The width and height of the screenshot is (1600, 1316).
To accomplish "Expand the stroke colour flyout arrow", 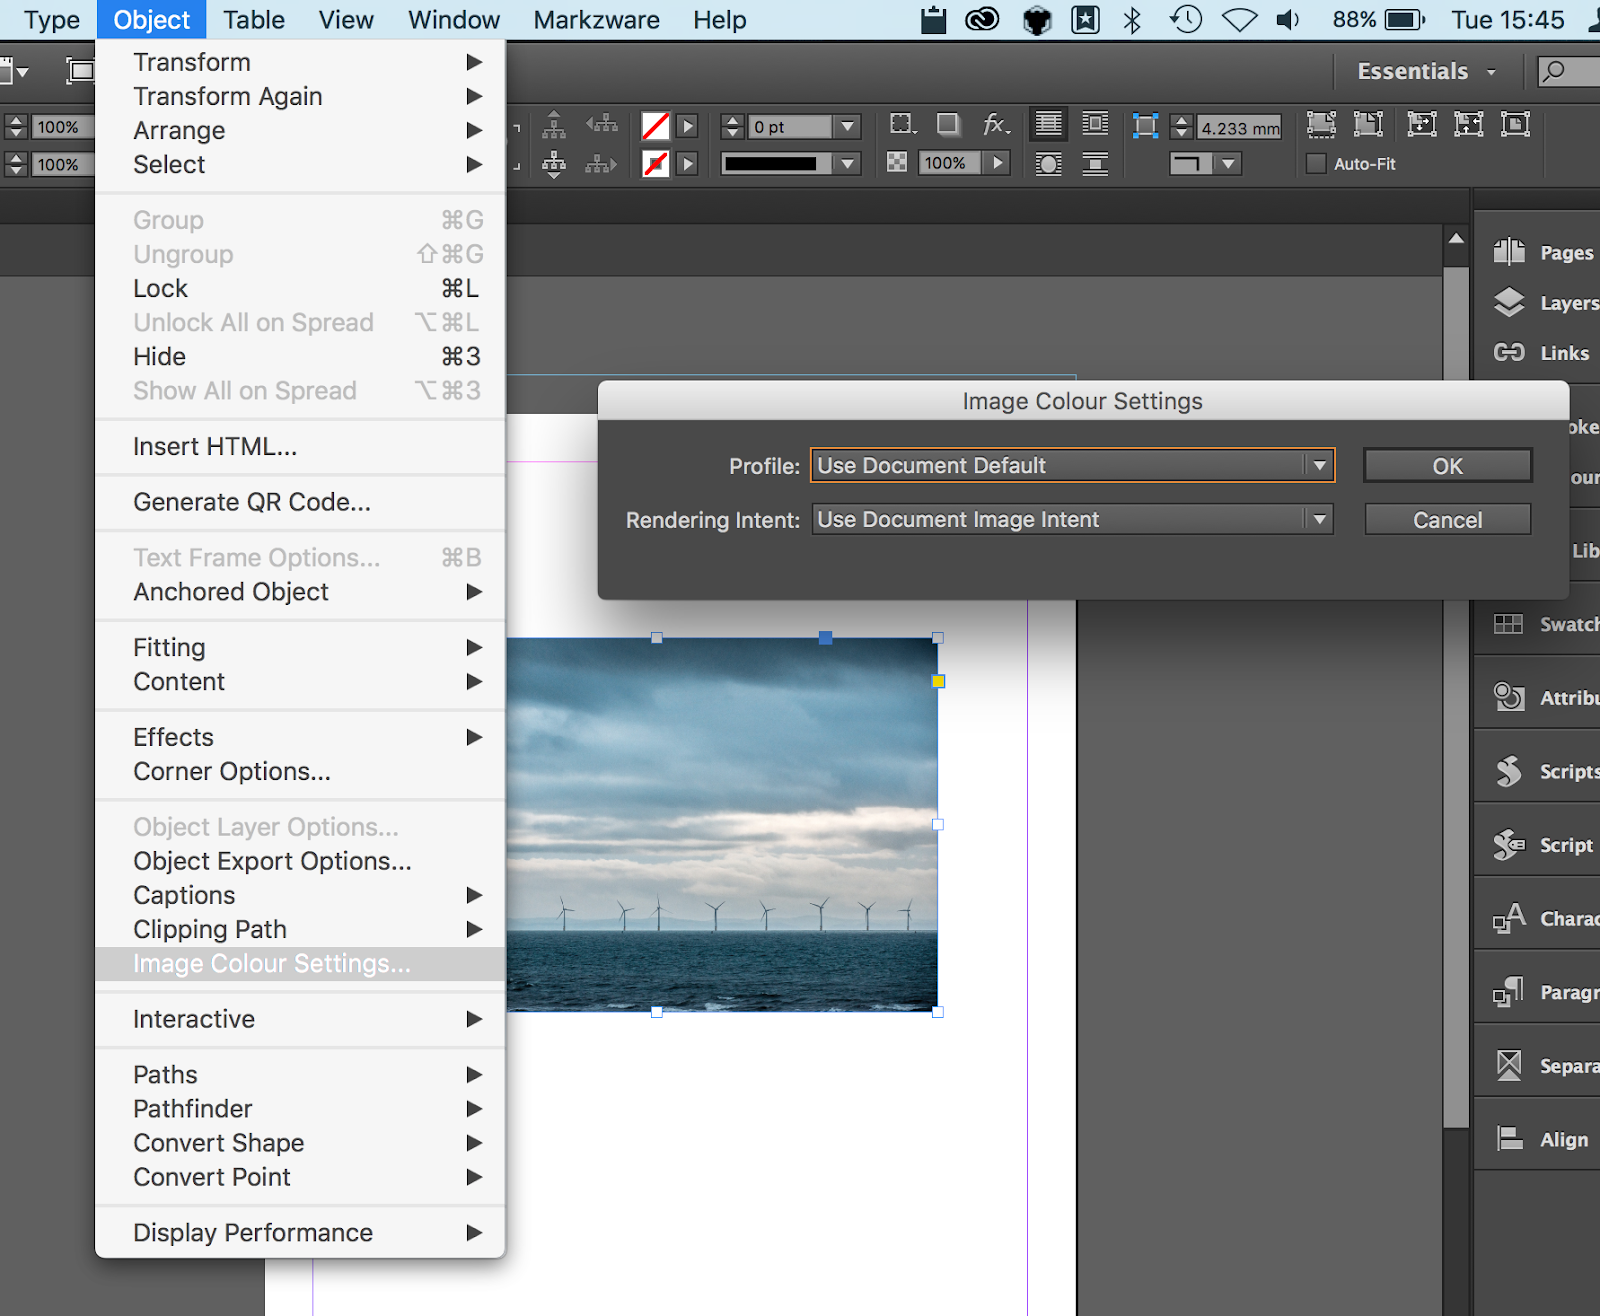I will pyautogui.click(x=687, y=163).
